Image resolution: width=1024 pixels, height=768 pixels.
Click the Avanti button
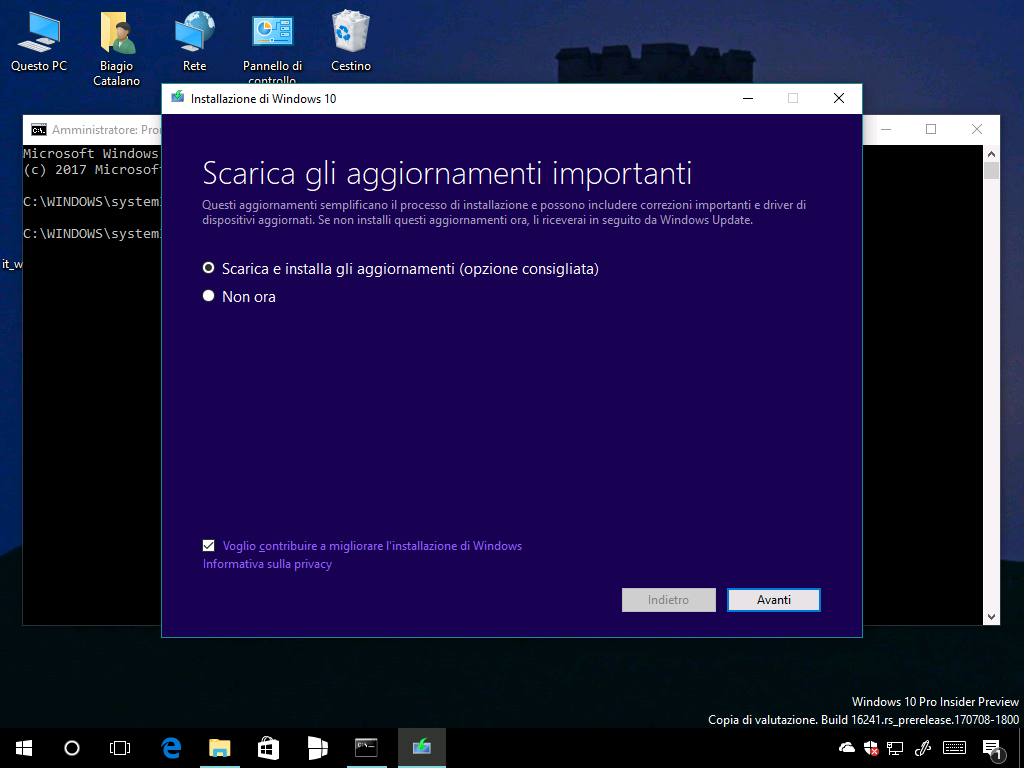774,600
